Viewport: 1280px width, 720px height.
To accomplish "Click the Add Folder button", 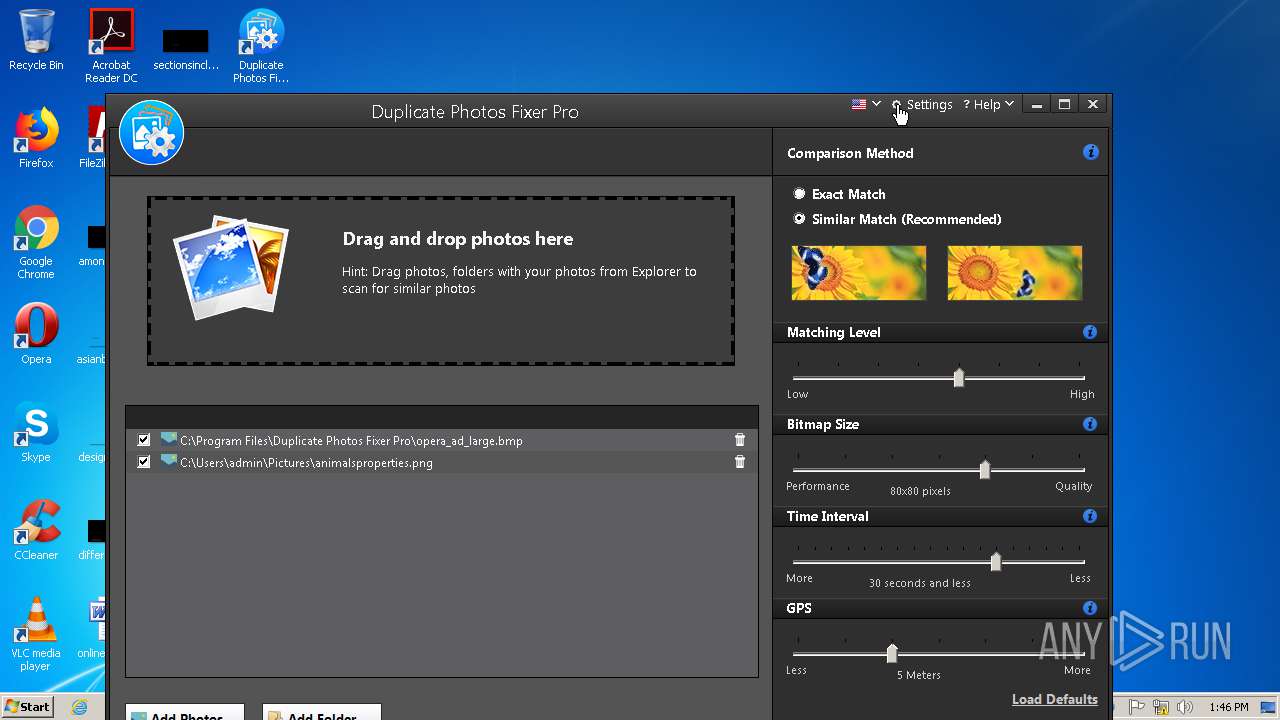I will pos(322,712).
